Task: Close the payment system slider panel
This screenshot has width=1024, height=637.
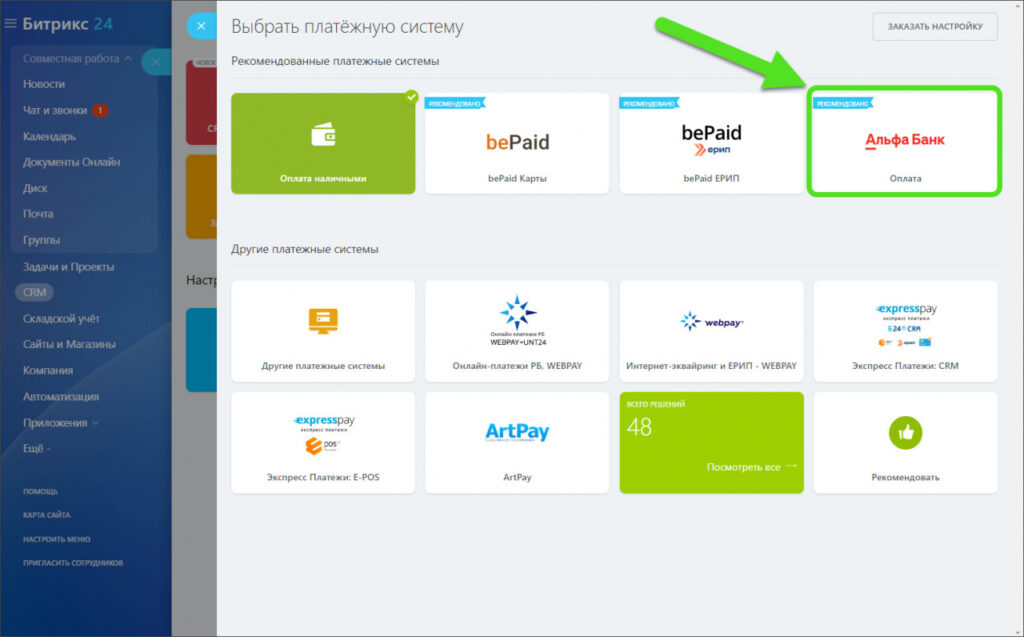Action: [201, 27]
